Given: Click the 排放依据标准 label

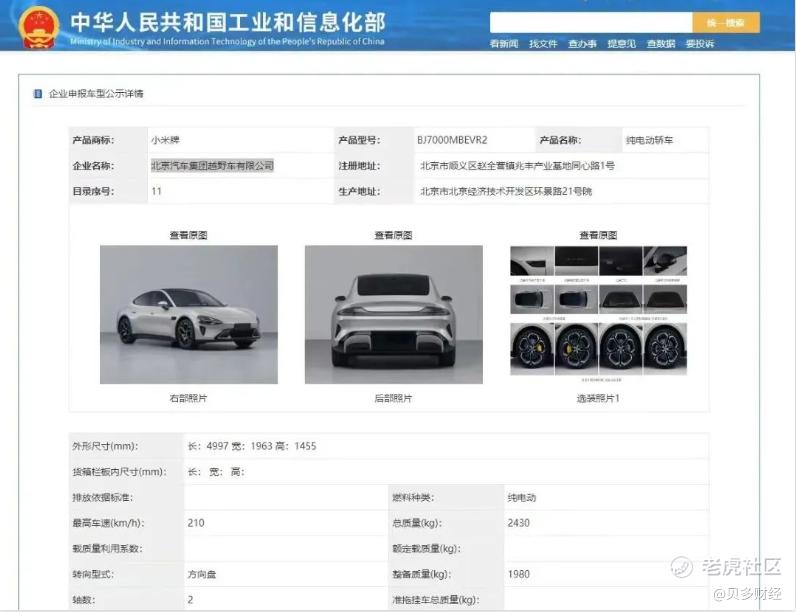Looking at the screenshot, I should click(103, 498).
